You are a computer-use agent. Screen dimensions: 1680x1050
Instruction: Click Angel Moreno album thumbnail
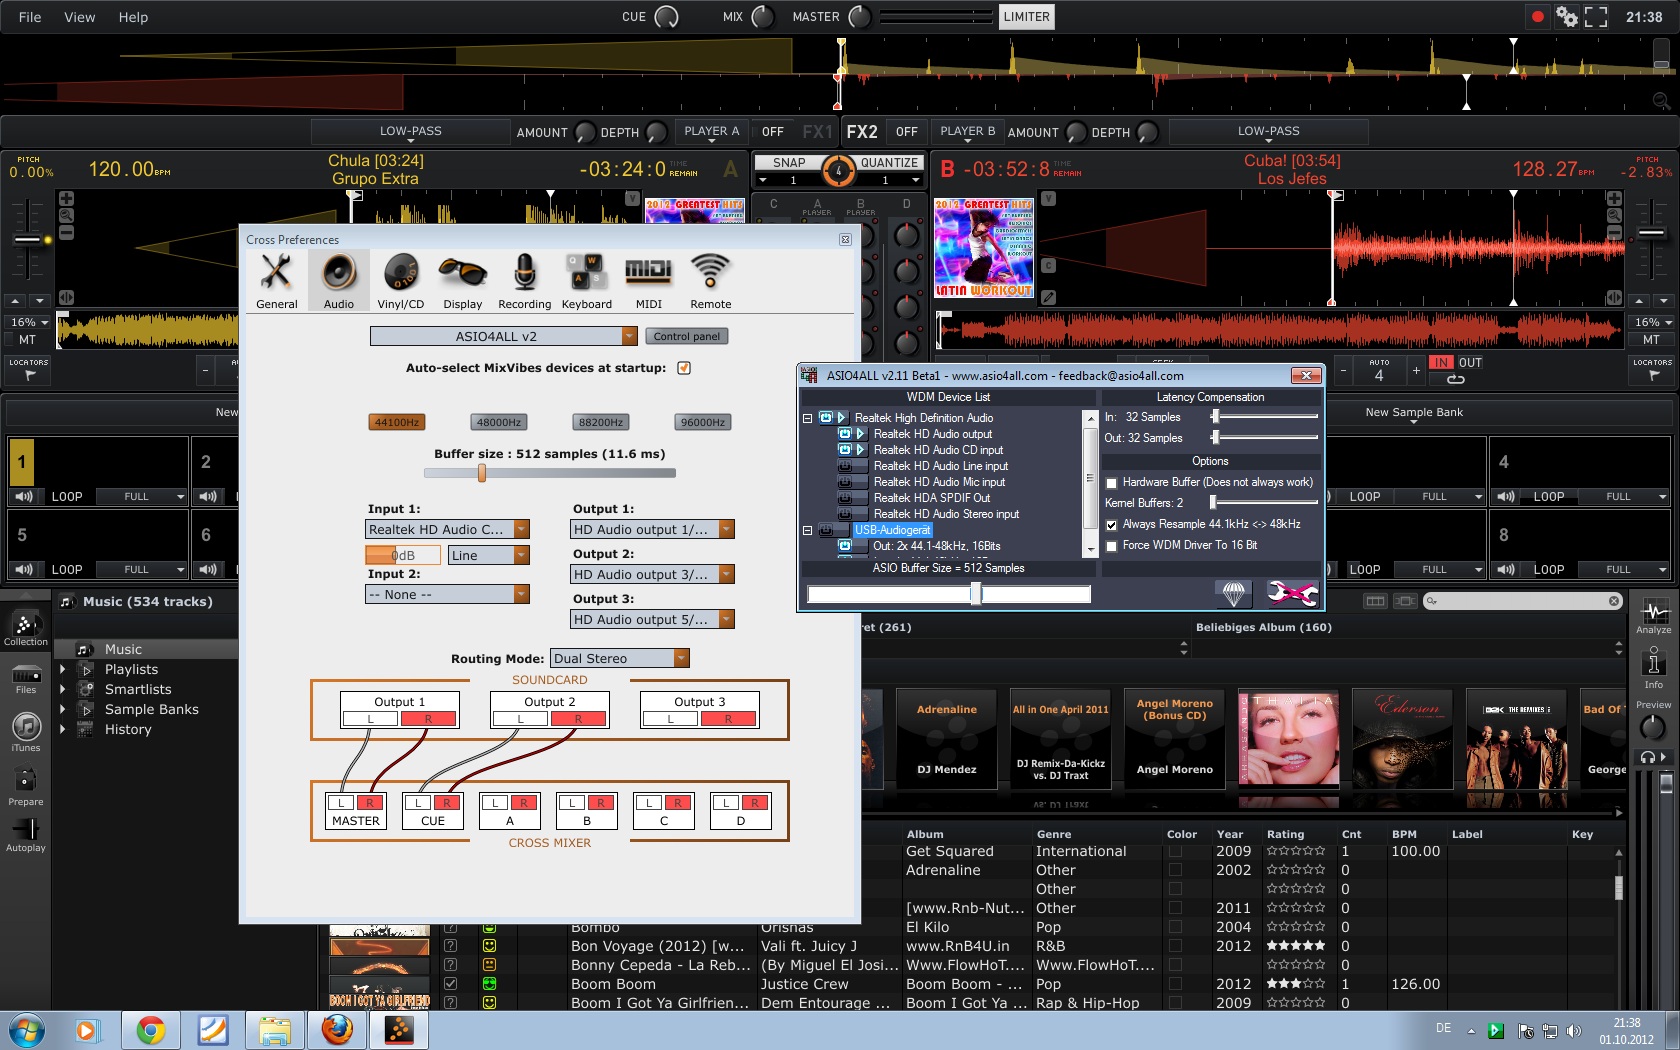pyautogui.click(x=1174, y=740)
